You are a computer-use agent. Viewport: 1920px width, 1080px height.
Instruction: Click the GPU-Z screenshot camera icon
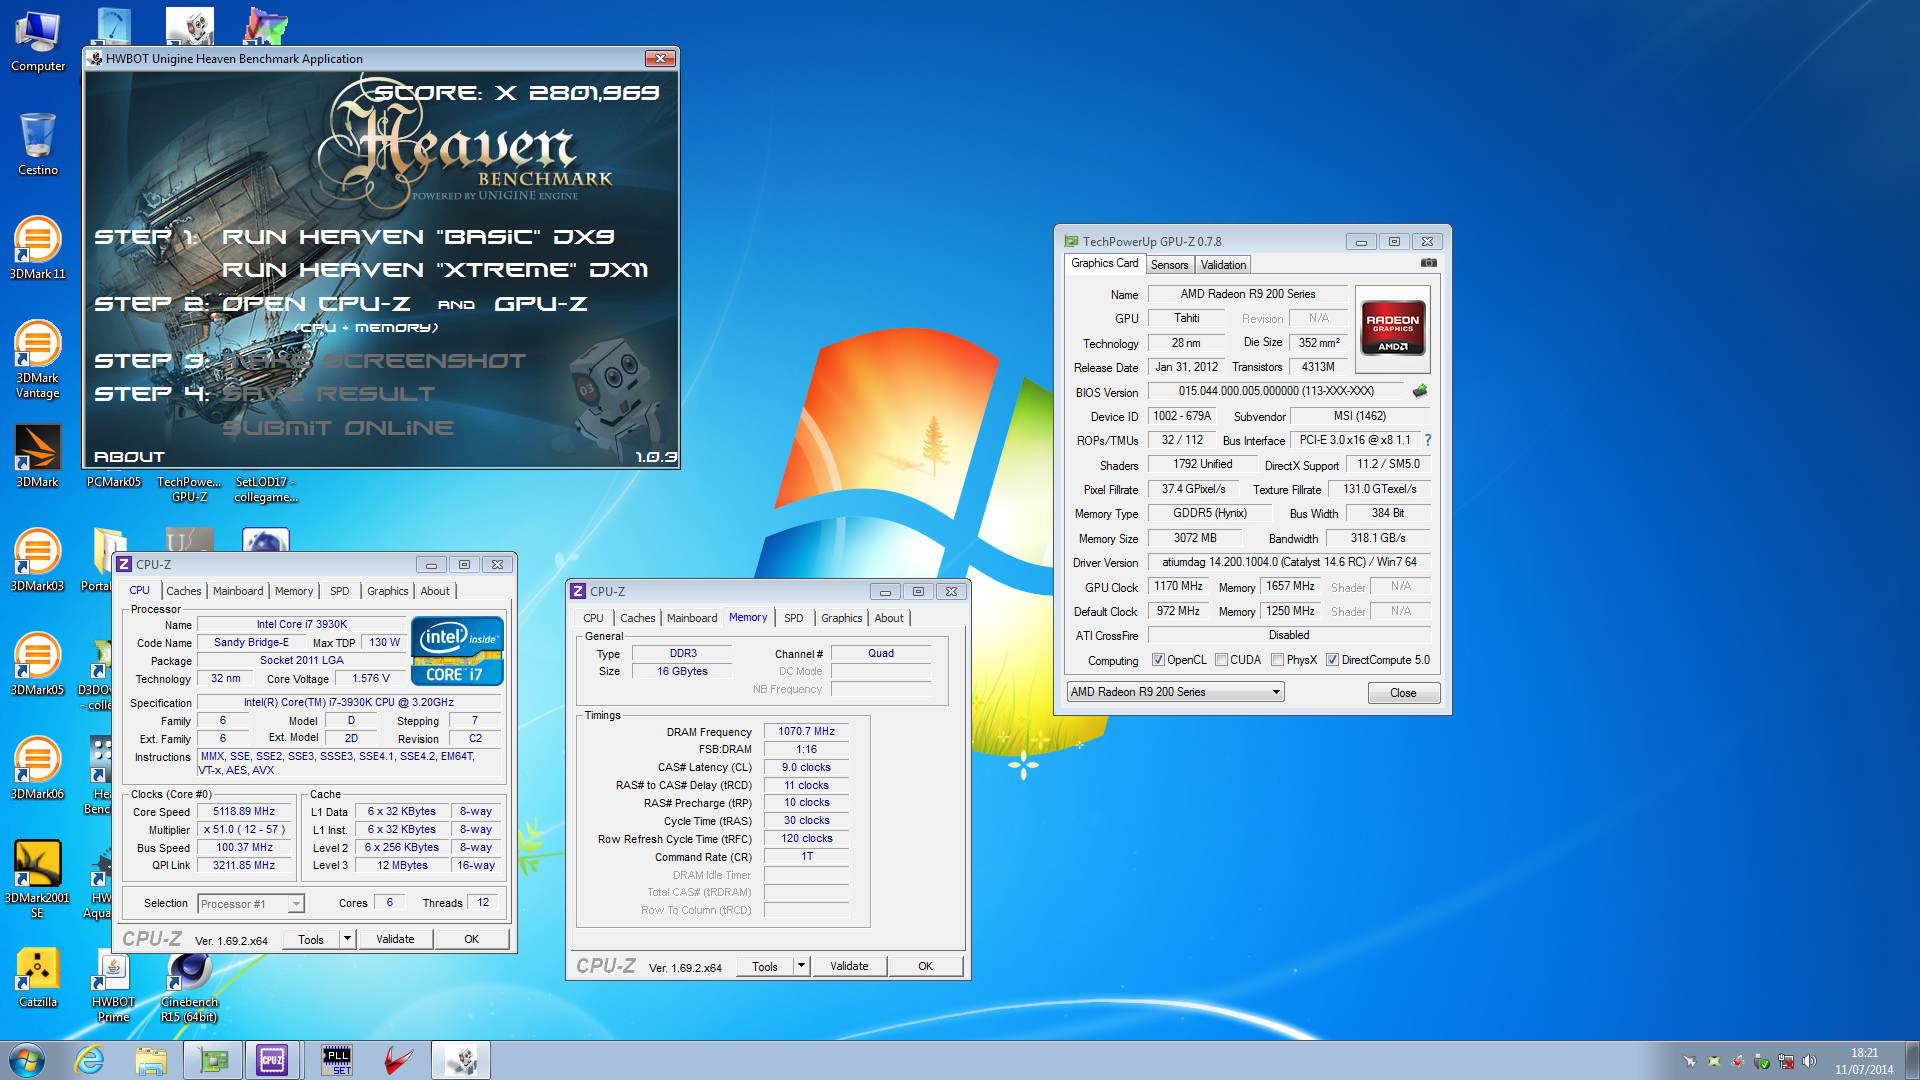click(1429, 263)
